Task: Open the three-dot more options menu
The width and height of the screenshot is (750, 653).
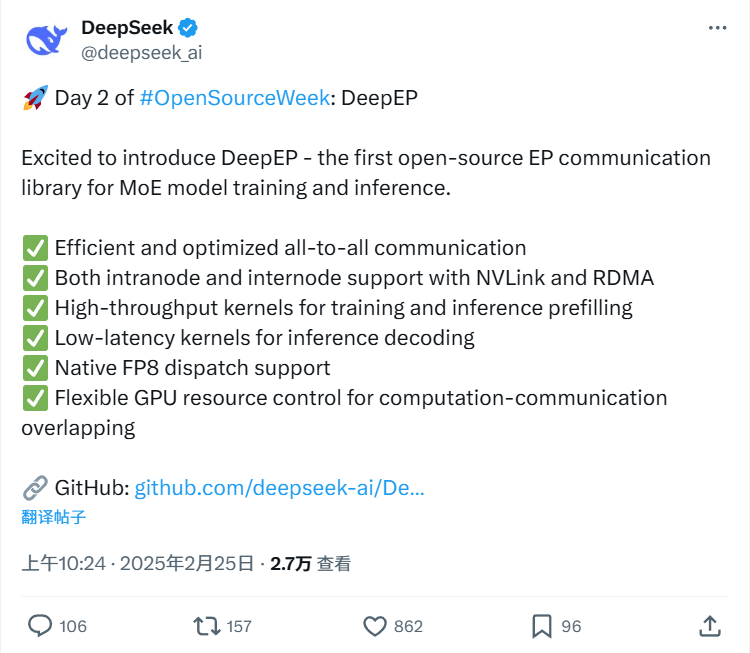Action: tap(717, 28)
